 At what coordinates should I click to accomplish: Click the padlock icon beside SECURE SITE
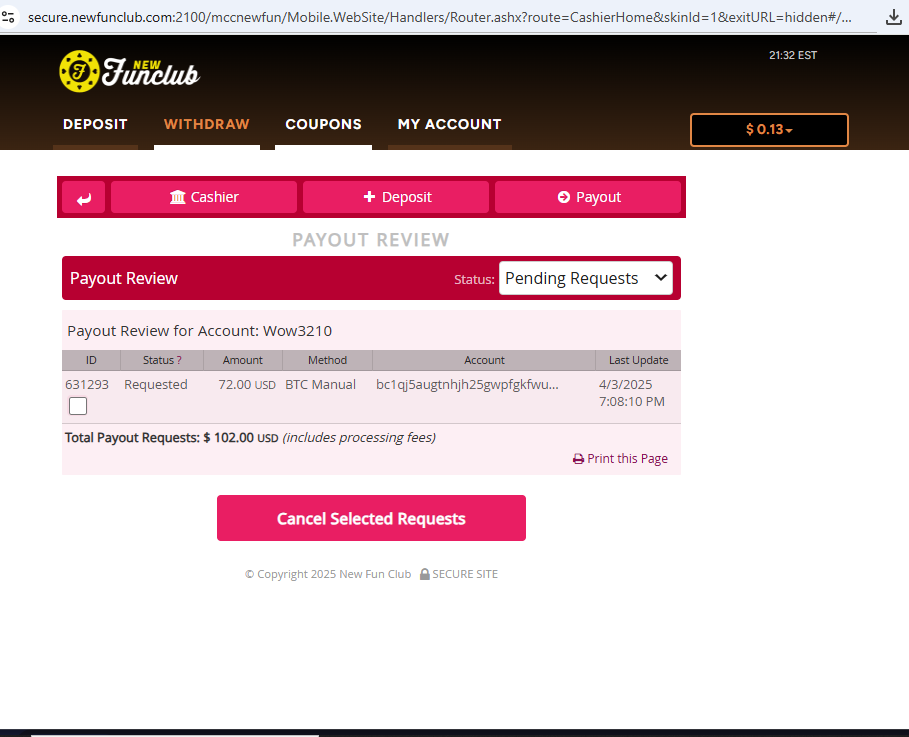(424, 574)
